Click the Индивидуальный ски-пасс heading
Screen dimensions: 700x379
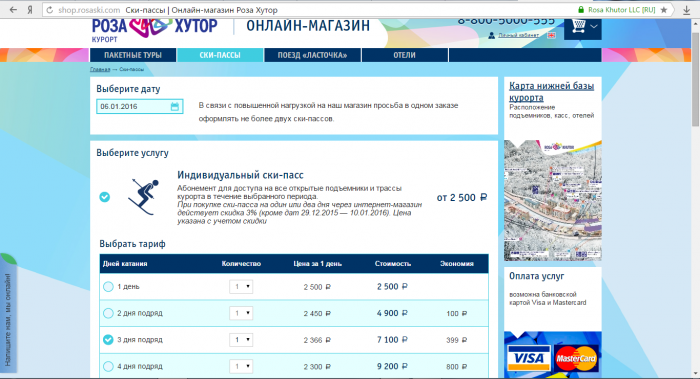point(240,175)
